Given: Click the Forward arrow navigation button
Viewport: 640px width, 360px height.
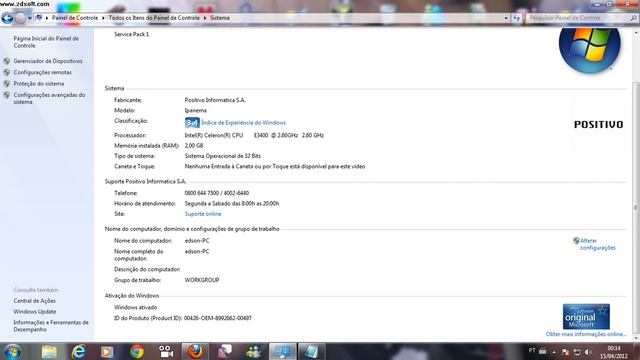Looking at the screenshot, I should [x=20, y=18].
